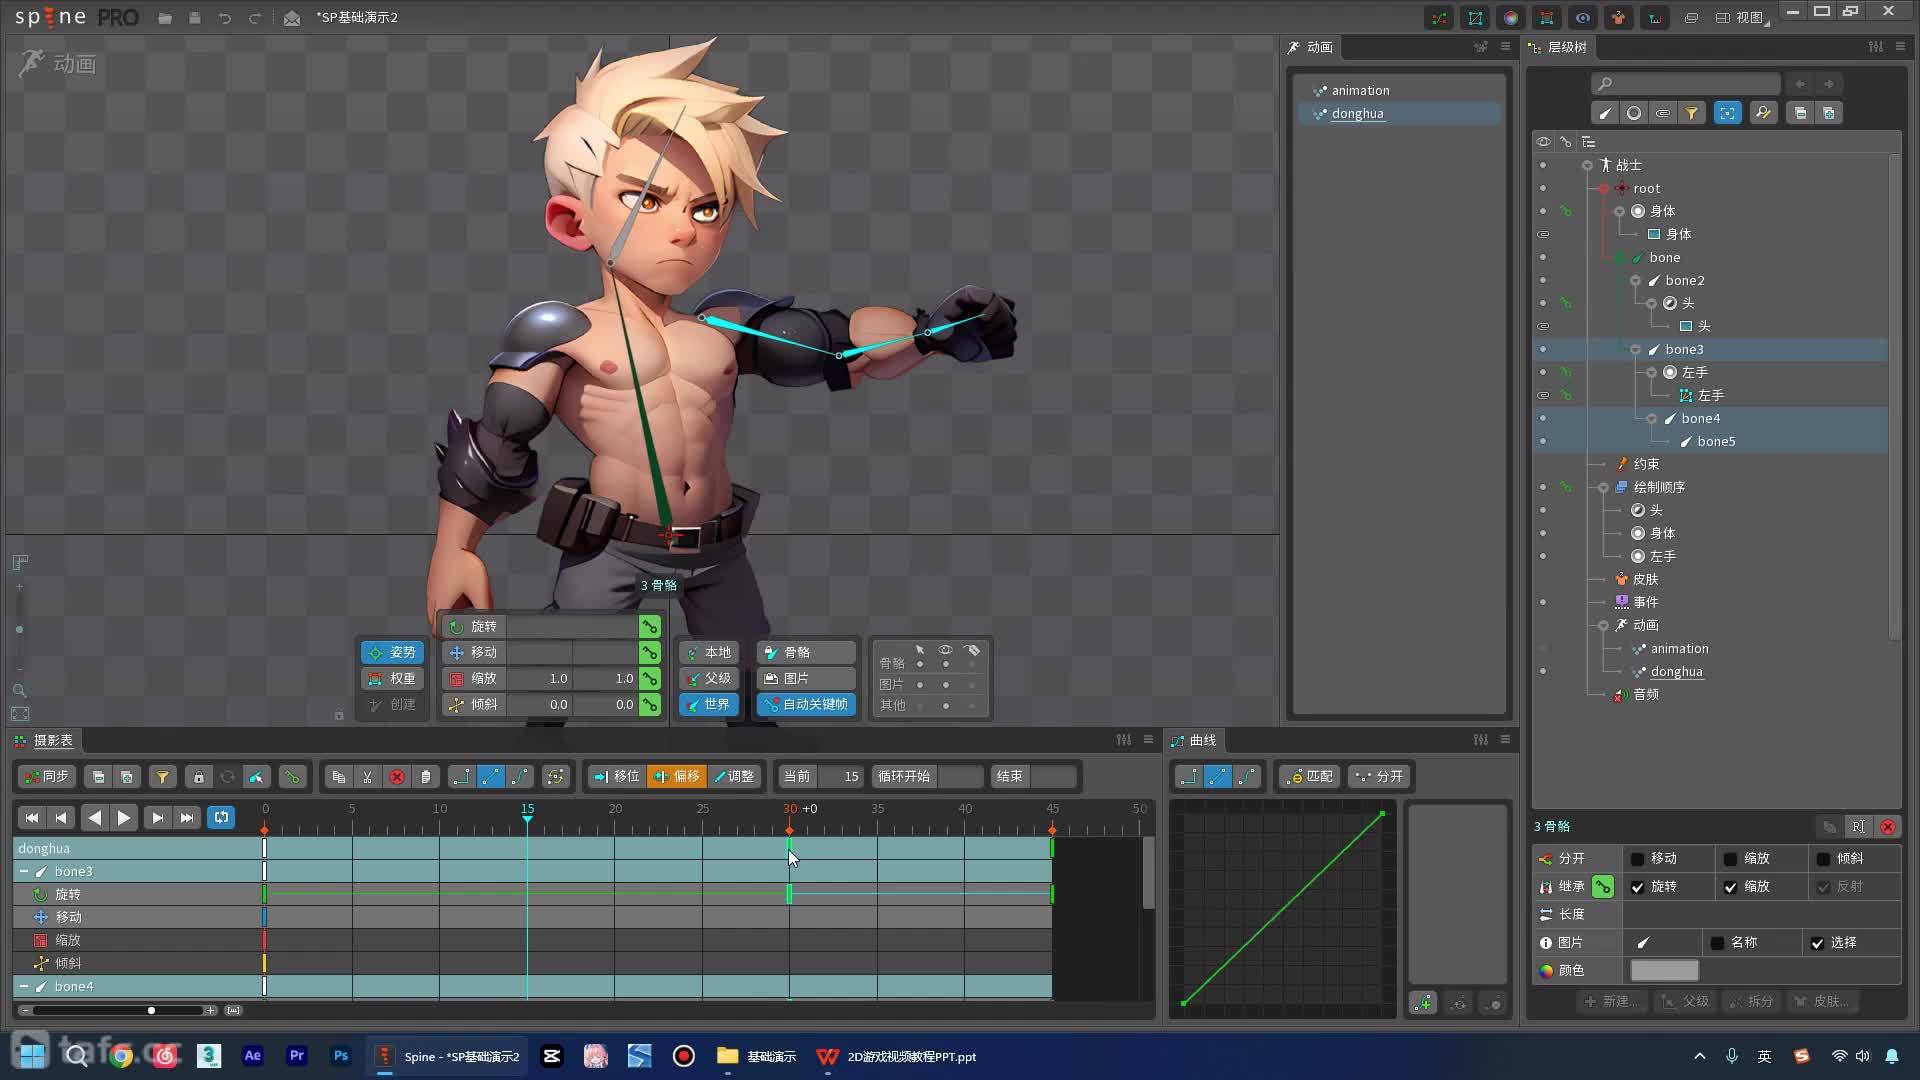Toggle slots filter circle icon in tree

(1634, 113)
